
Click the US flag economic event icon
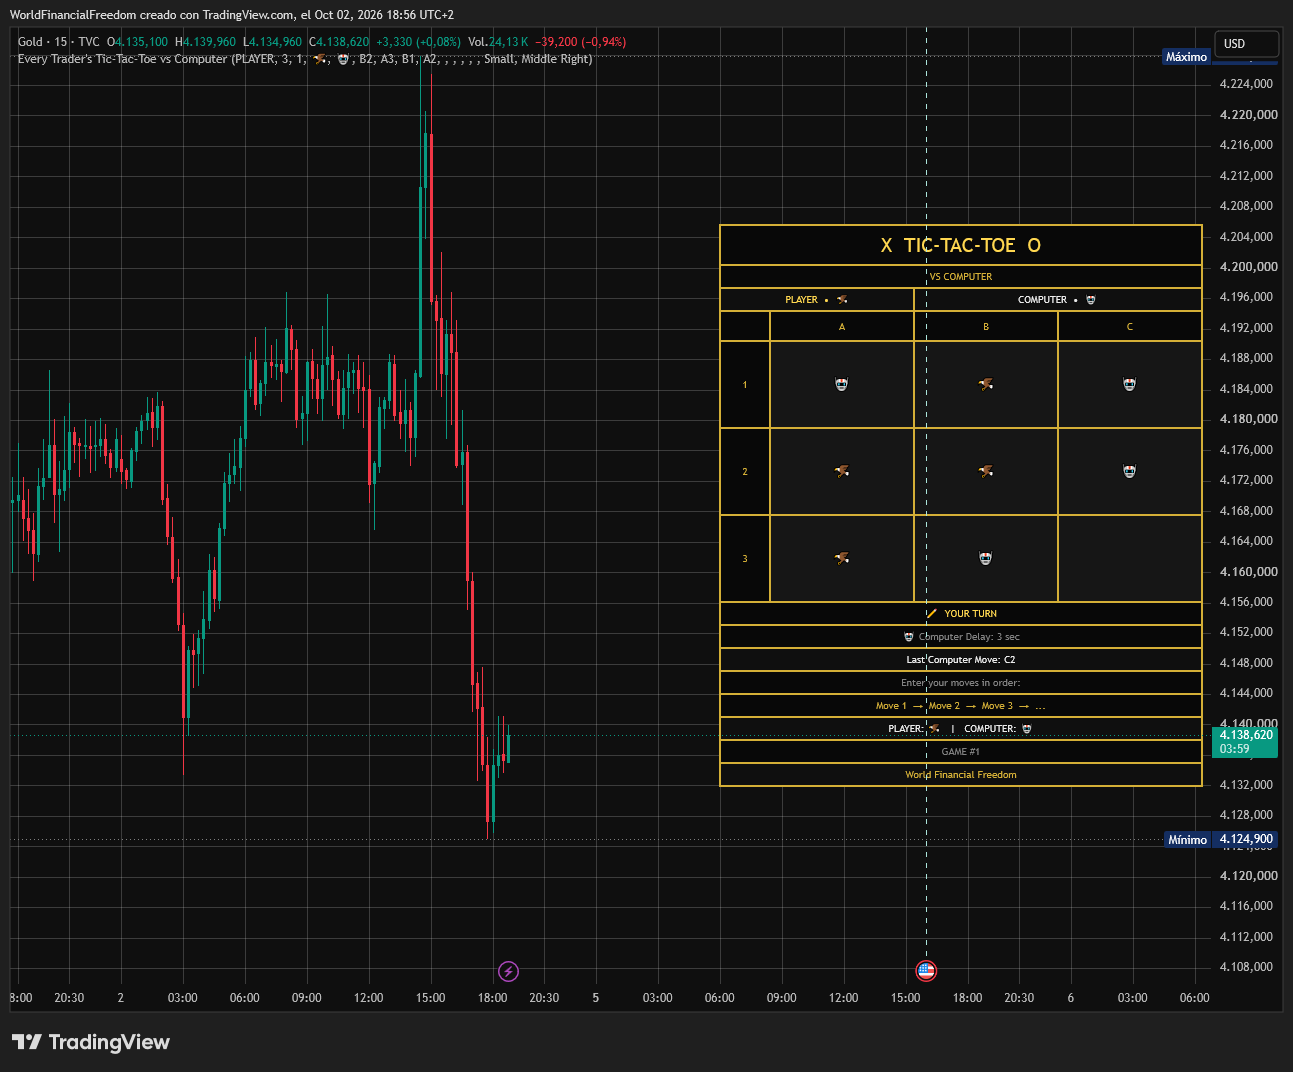pos(926,970)
